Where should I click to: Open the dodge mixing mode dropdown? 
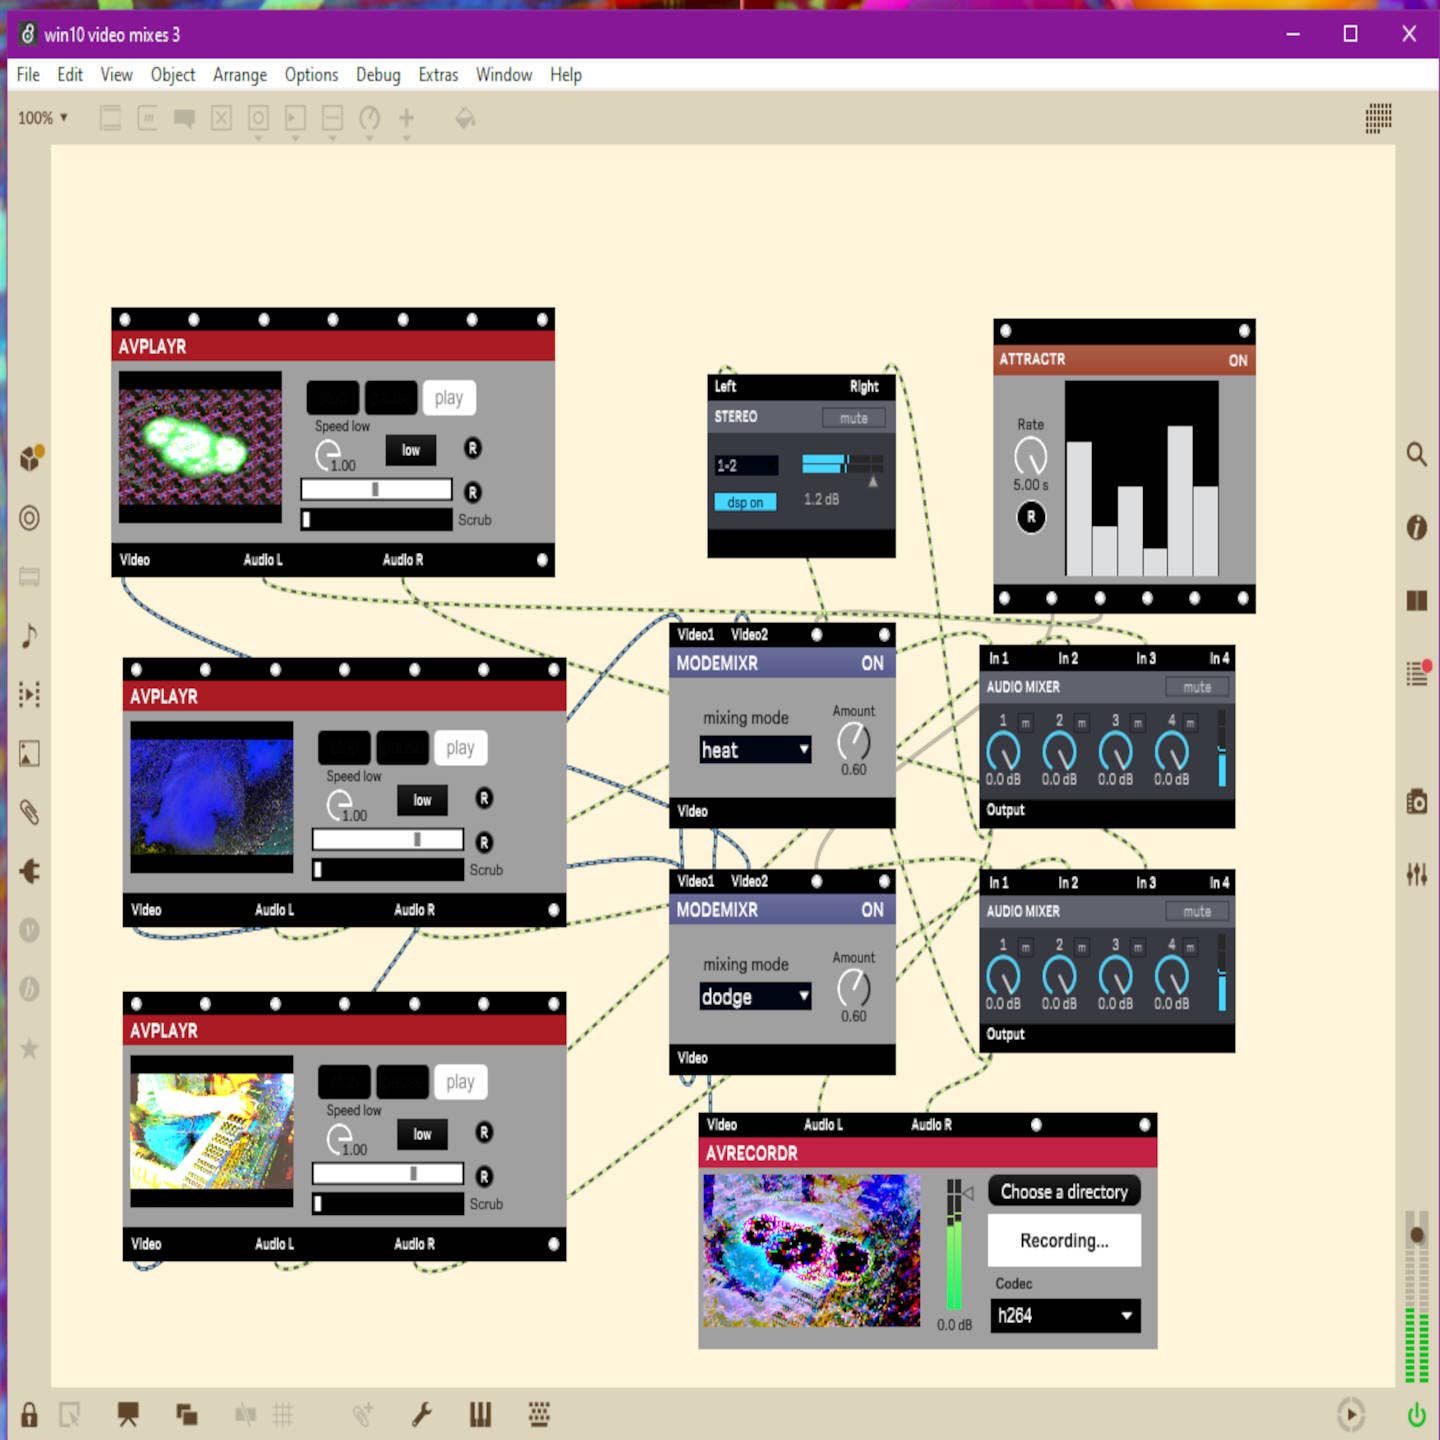(755, 997)
